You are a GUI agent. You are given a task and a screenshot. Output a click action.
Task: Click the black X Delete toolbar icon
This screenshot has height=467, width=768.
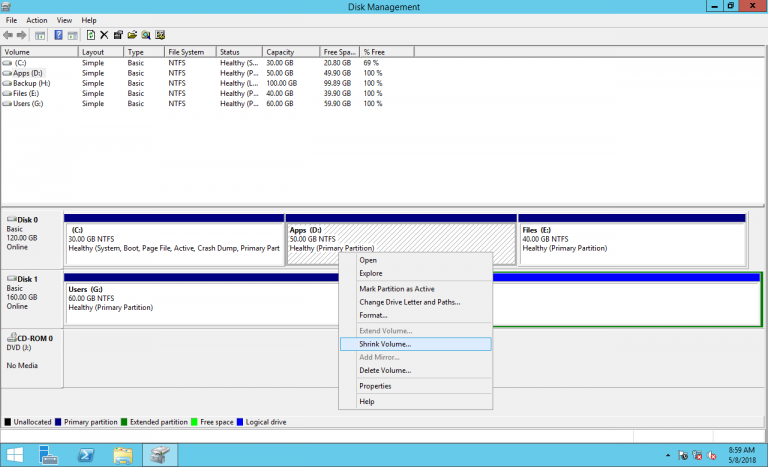pos(104,35)
